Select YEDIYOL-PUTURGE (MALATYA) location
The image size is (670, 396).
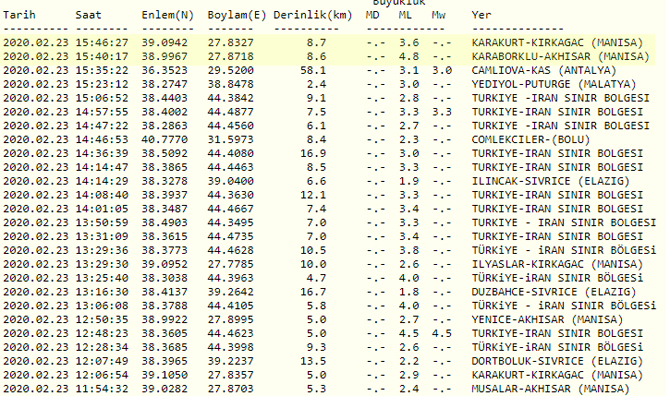tap(554, 84)
